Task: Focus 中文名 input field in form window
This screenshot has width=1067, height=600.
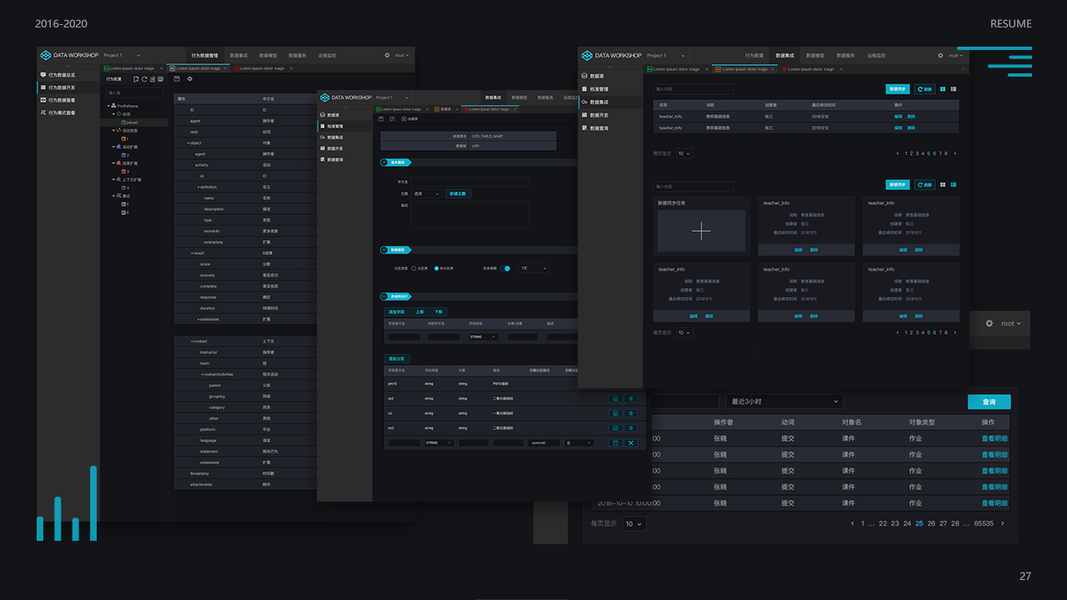Action: coord(470,182)
